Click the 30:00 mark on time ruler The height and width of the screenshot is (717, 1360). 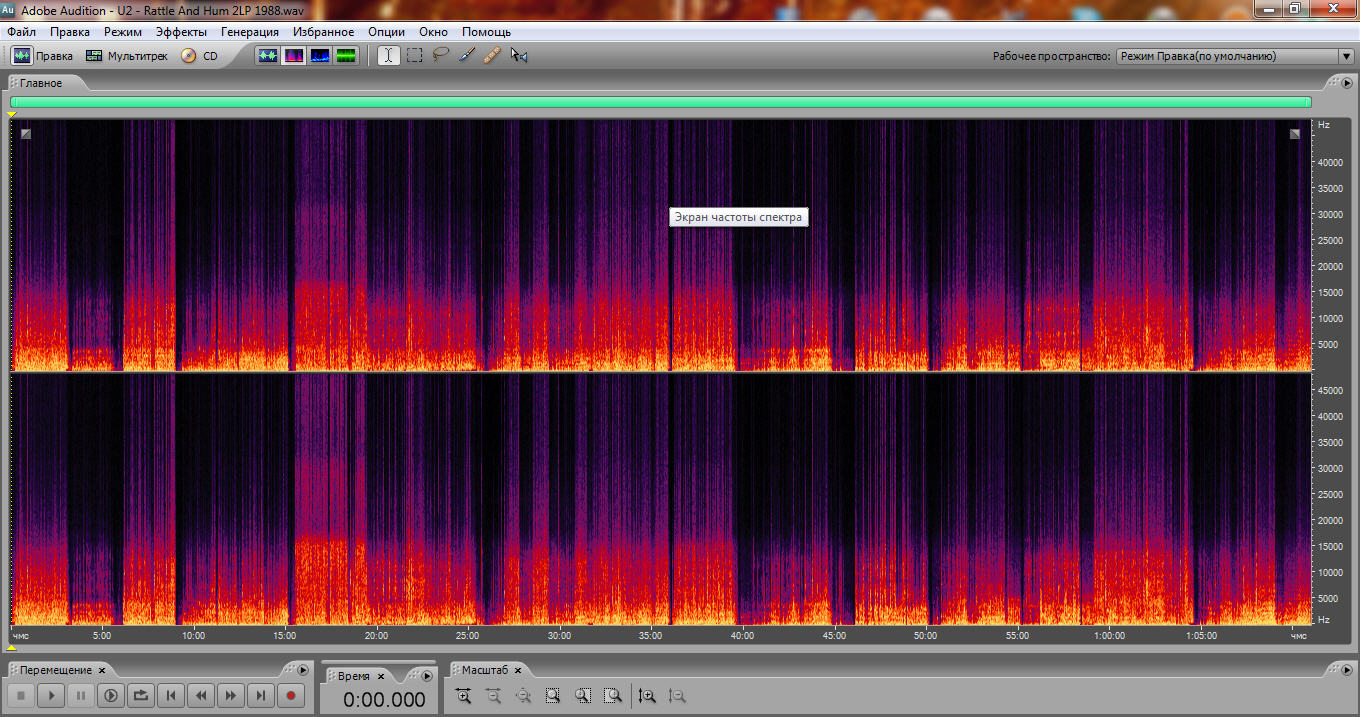pyautogui.click(x=559, y=635)
